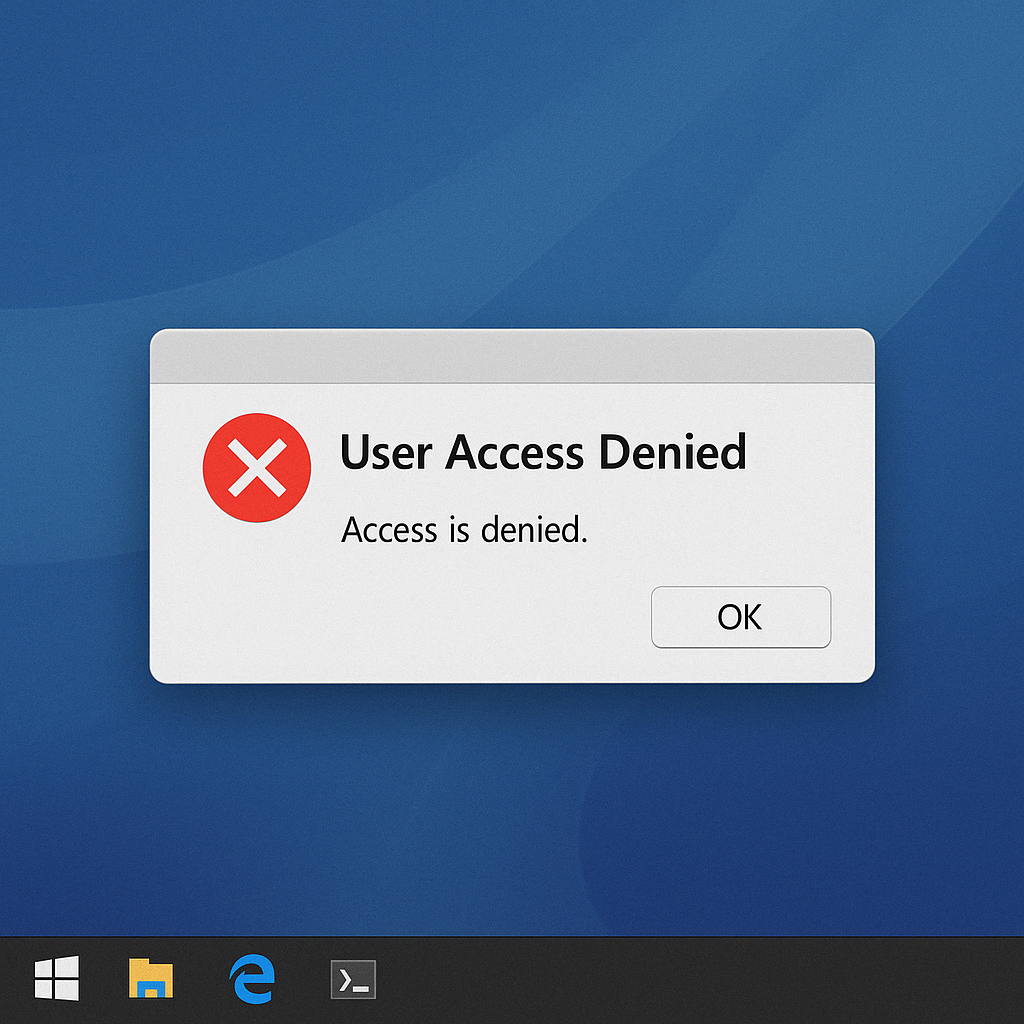Image resolution: width=1024 pixels, height=1024 pixels.
Task: Click empty desktop wallpaper above the dialog
Action: coord(512,160)
